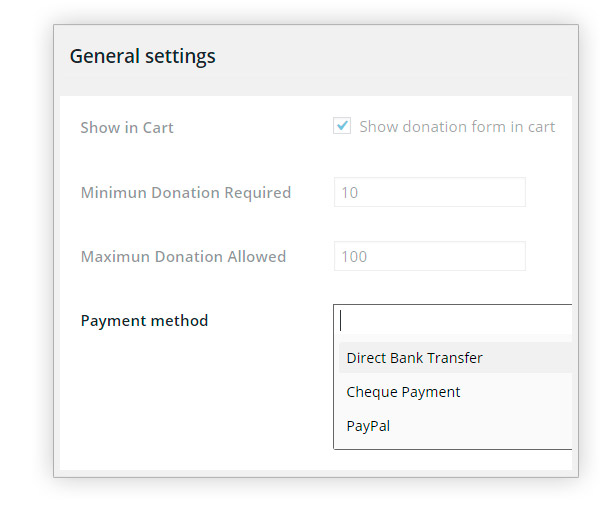Focus the Payment method search box
Image resolution: width=600 pixels, height=513 pixels.
[455, 320]
